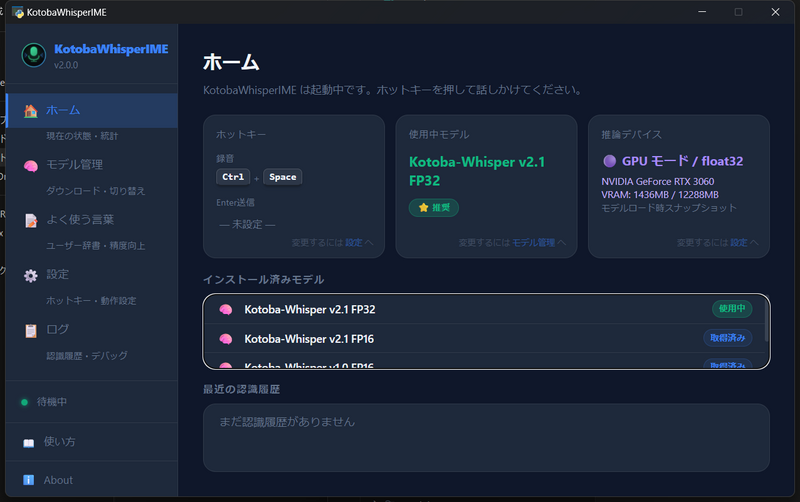
Task: Click the 推奨 star badge
Action: (434, 208)
